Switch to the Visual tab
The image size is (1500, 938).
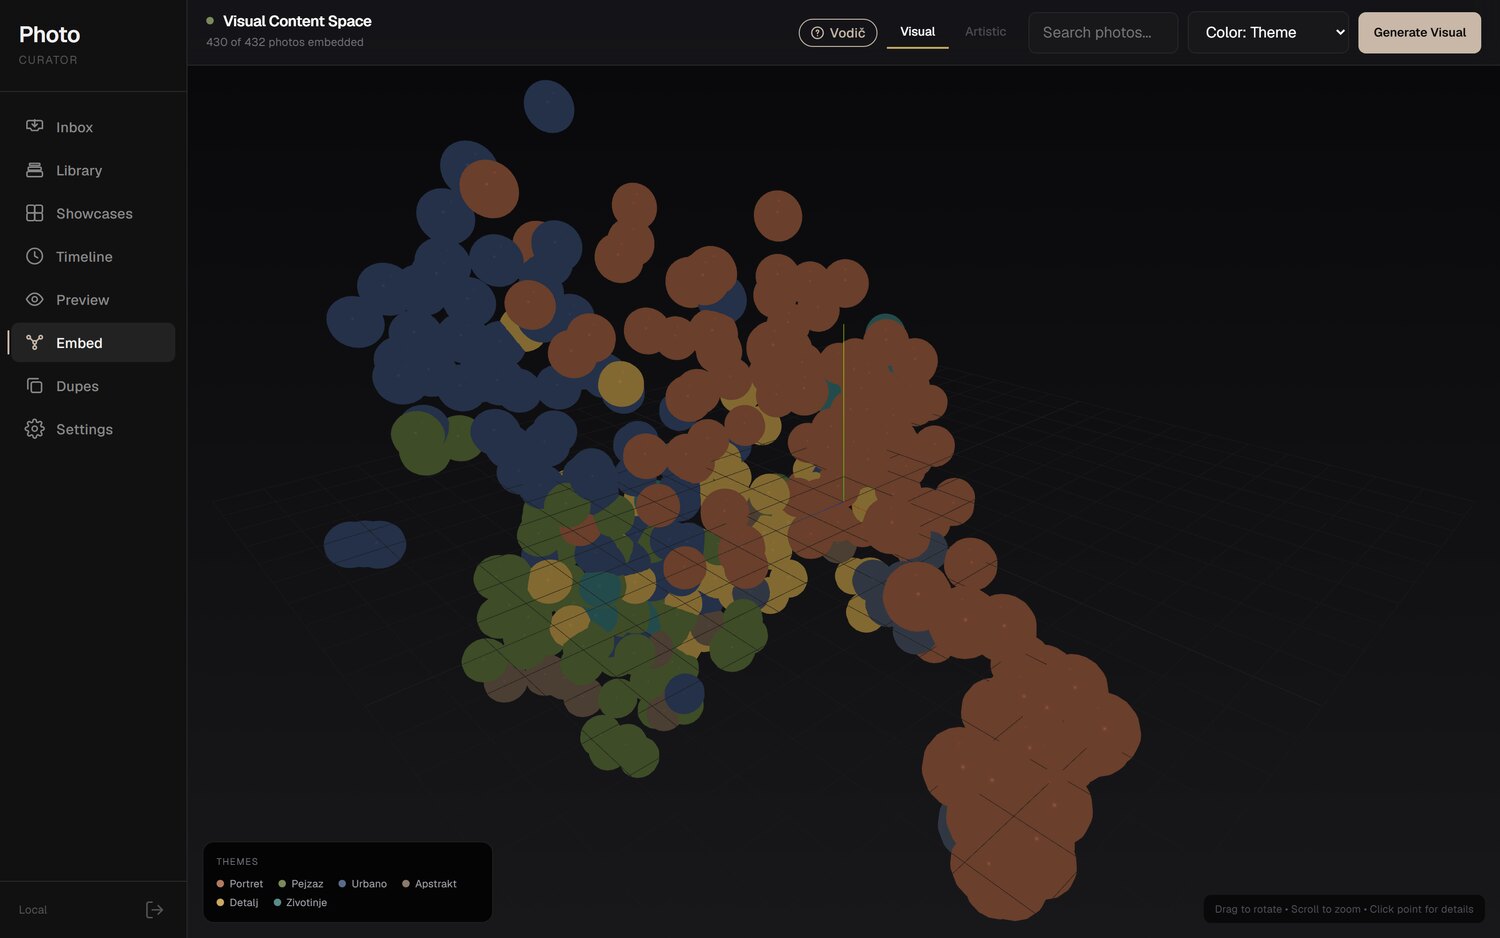coord(917,32)
